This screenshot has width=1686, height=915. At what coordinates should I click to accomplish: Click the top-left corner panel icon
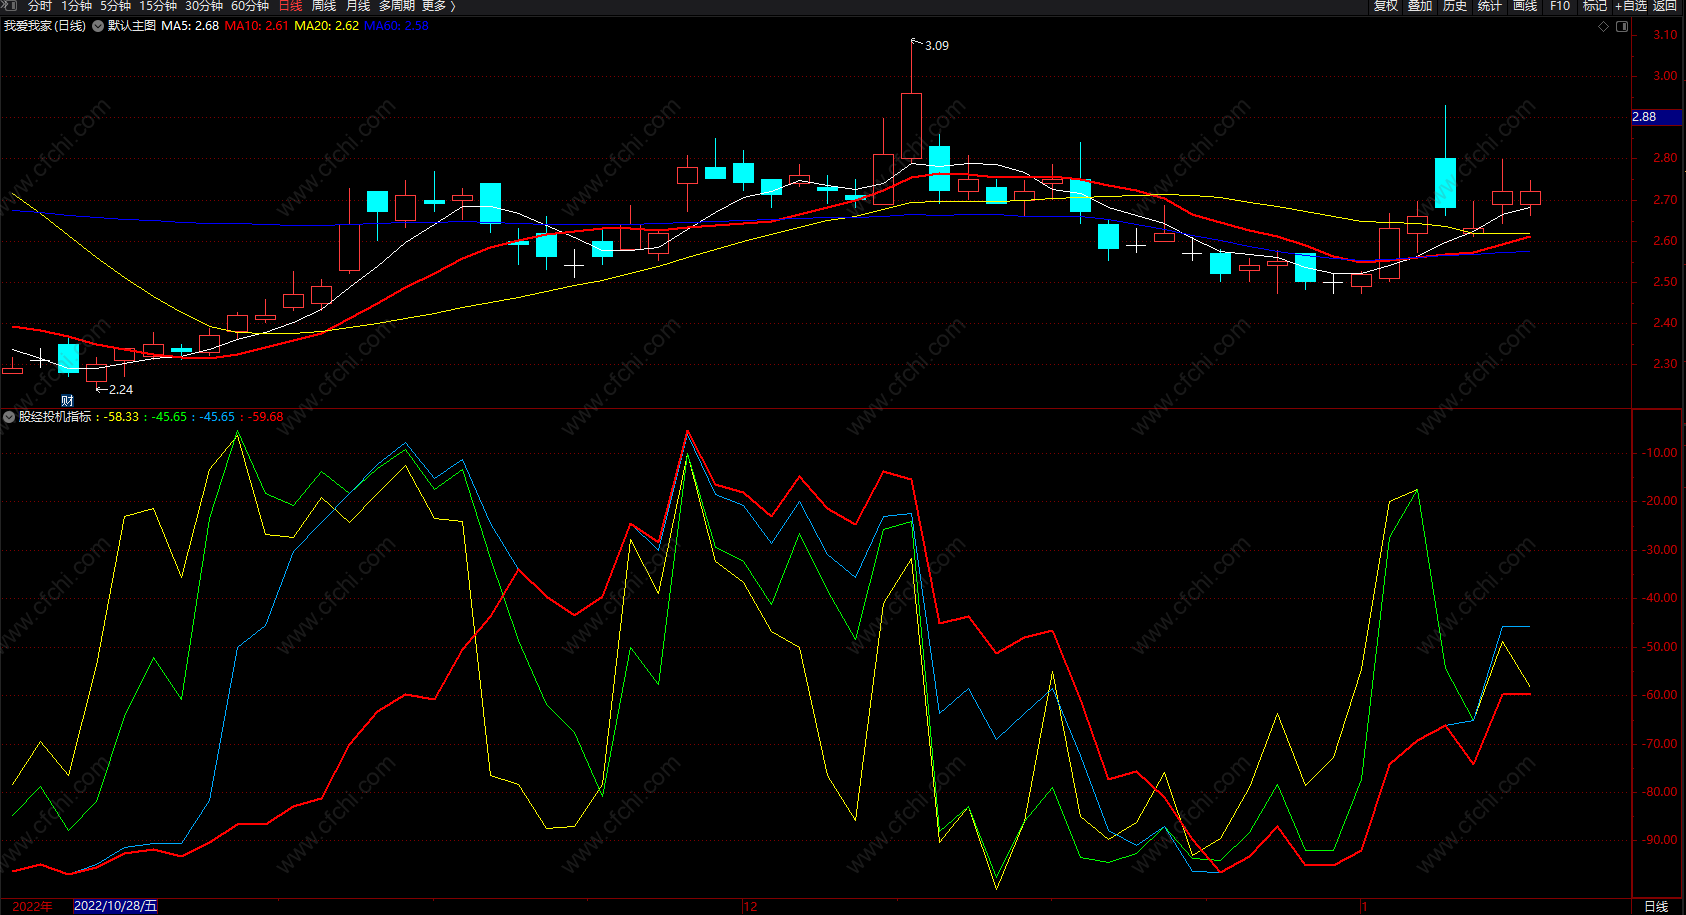pos(11,6)
